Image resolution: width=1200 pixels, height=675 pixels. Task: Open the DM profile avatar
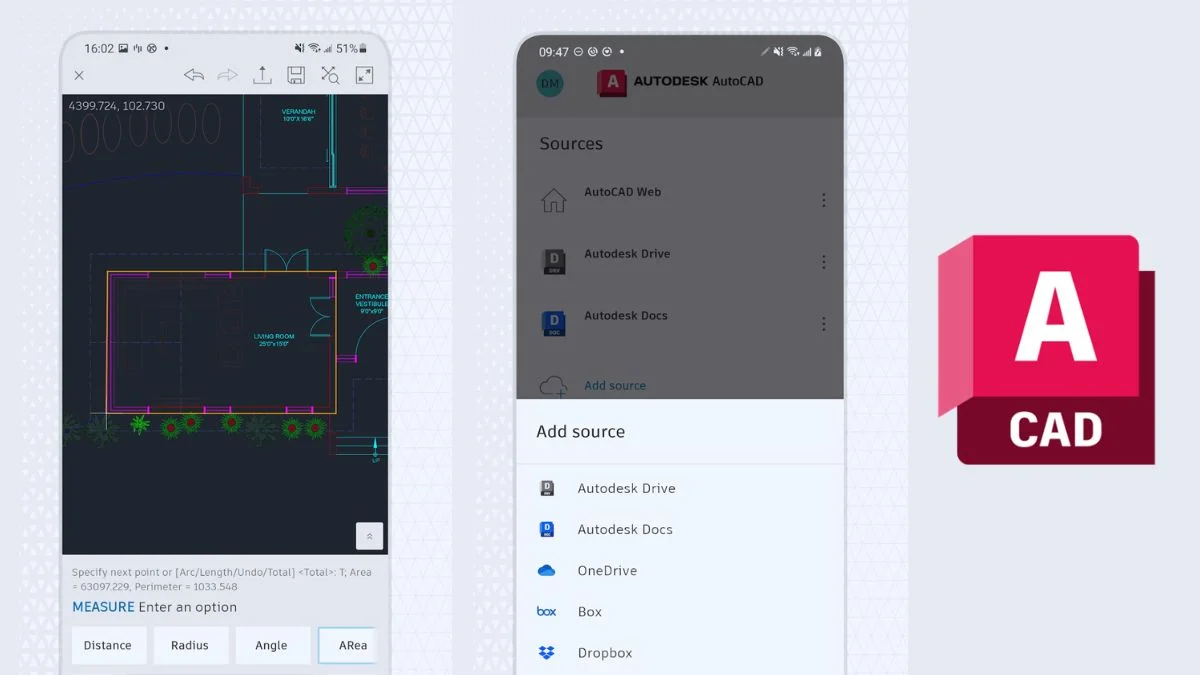pos(550,83)
